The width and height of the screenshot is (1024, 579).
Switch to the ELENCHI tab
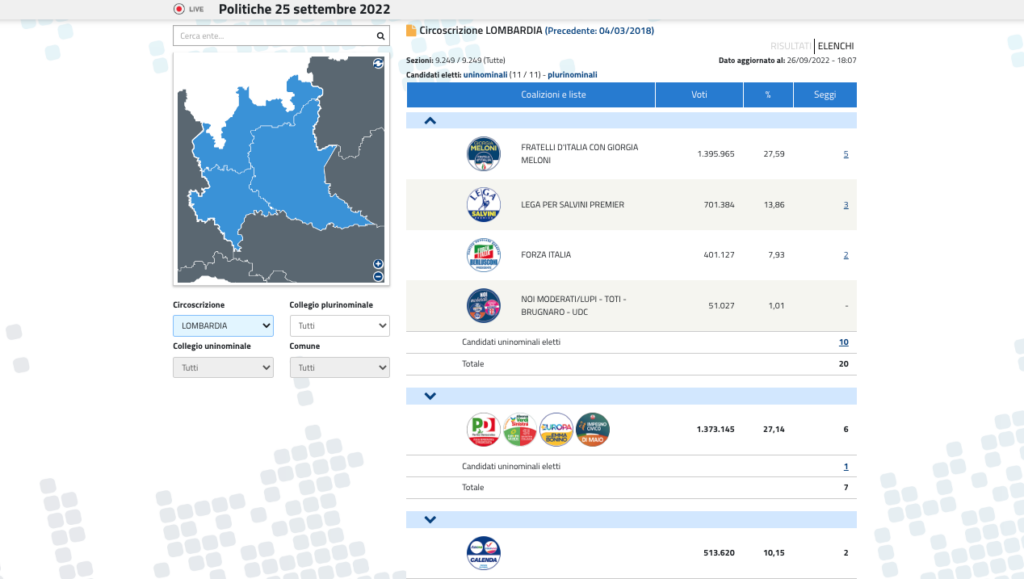835,46
